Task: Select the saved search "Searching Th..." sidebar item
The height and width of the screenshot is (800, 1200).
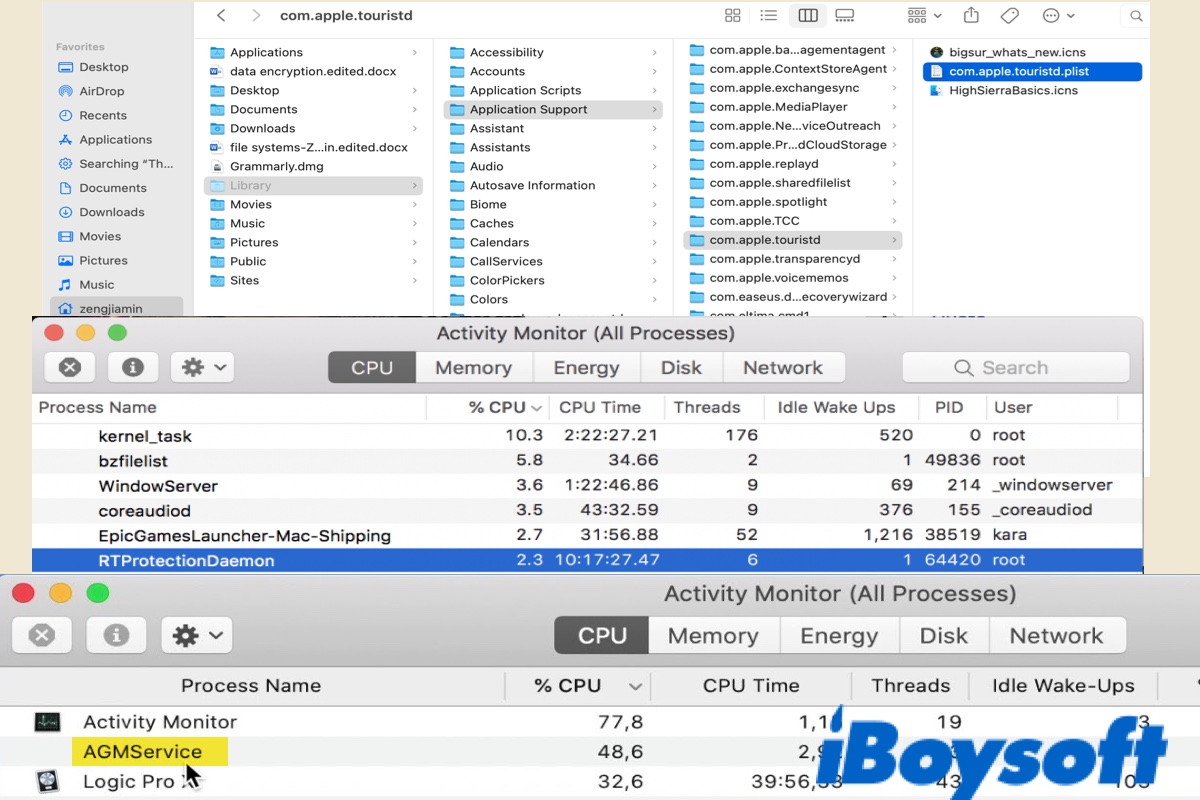Action: coord(126,164)
